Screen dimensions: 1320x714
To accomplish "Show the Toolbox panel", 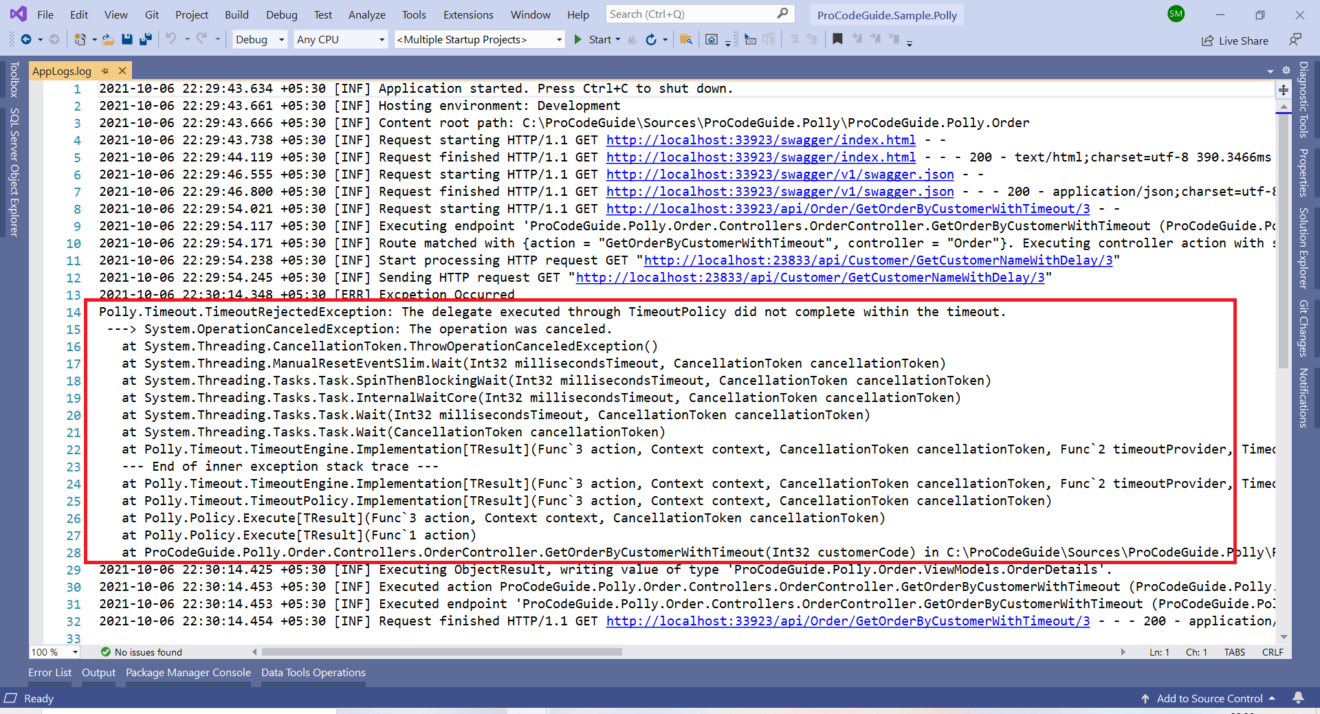I will click(x=12, y=78).
